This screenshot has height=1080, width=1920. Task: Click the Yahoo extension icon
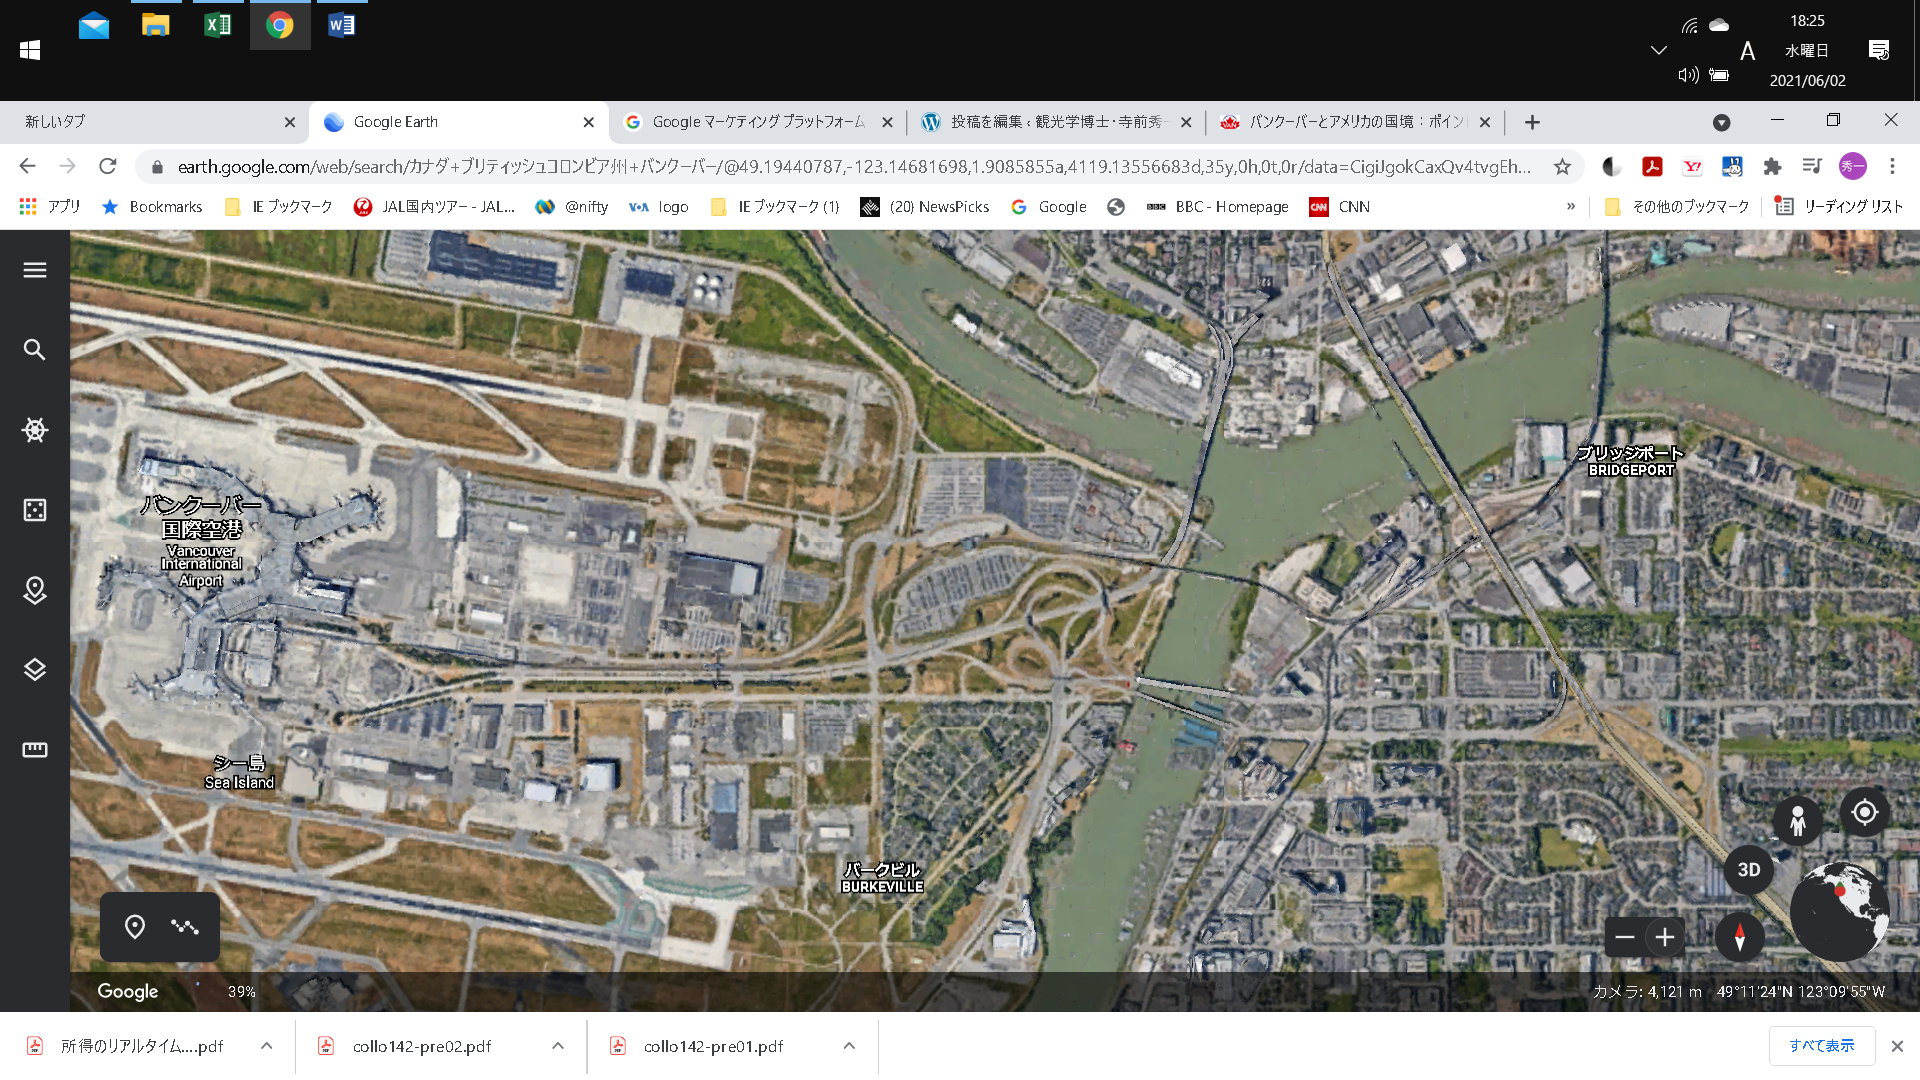click(1692, 167)
